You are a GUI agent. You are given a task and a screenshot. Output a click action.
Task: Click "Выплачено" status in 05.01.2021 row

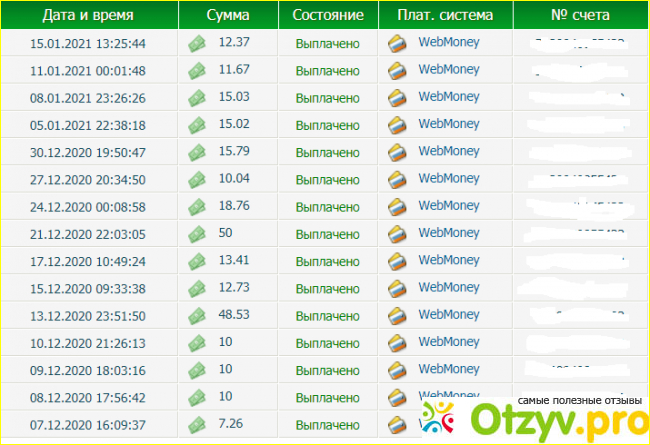[x=327, y=125]
